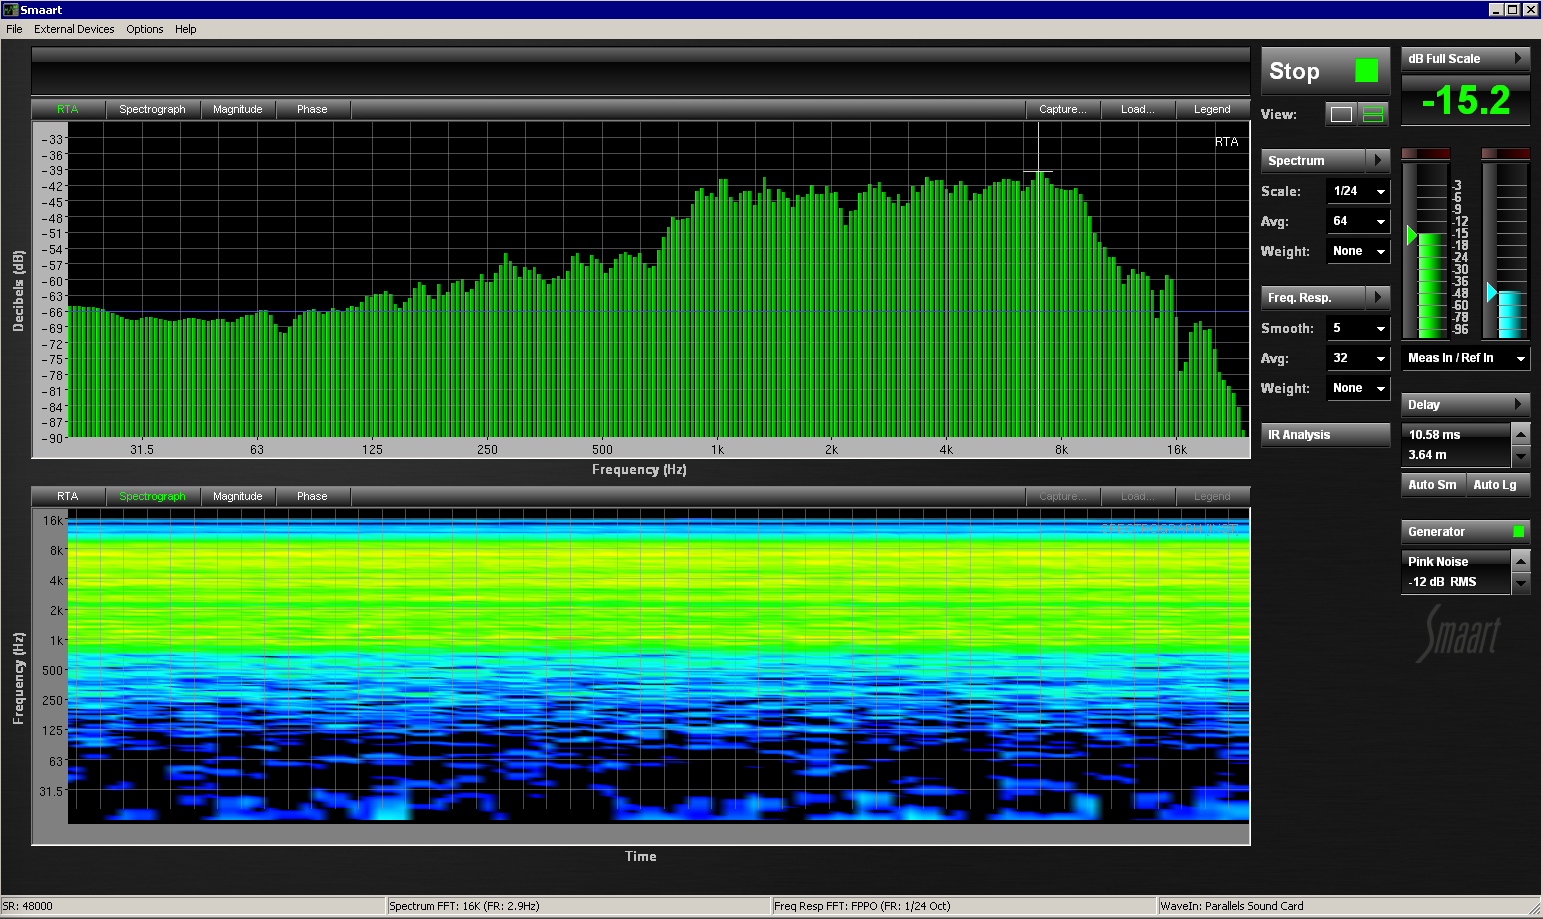Select Phase tab in lower graph
1543x919 pixels.
312,496
